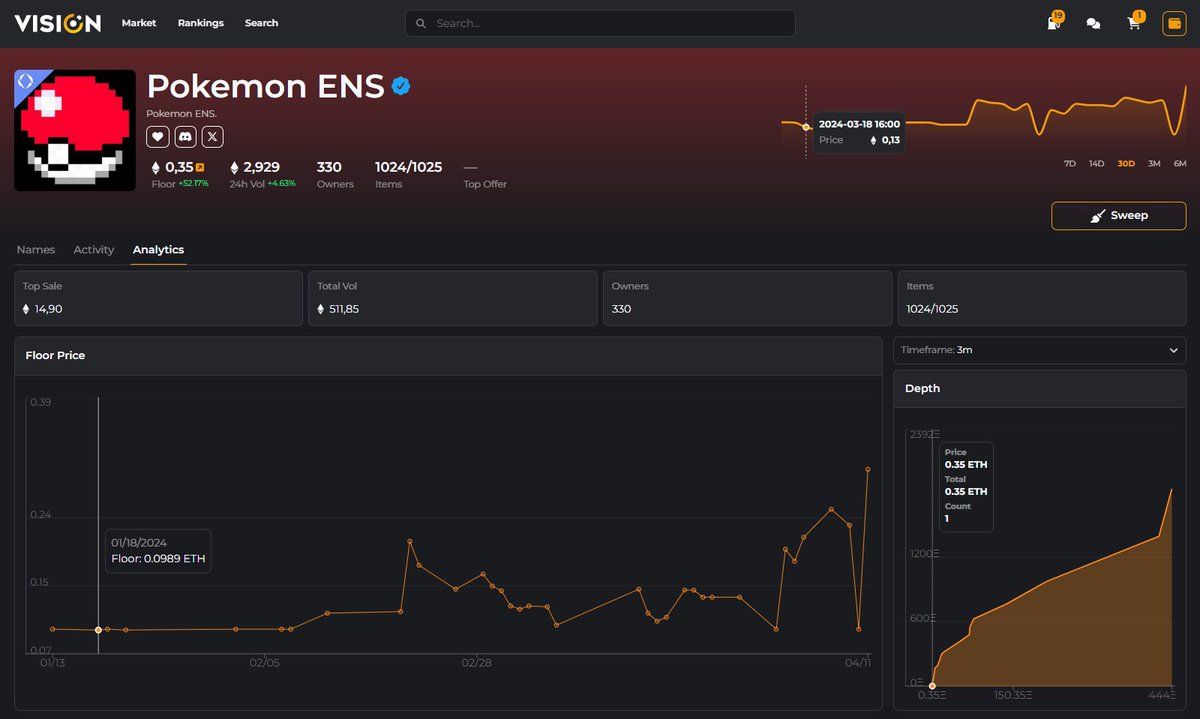1200x719 pixels.
Task: Focus the Search... input field
Action: click(x=600, y=23)
